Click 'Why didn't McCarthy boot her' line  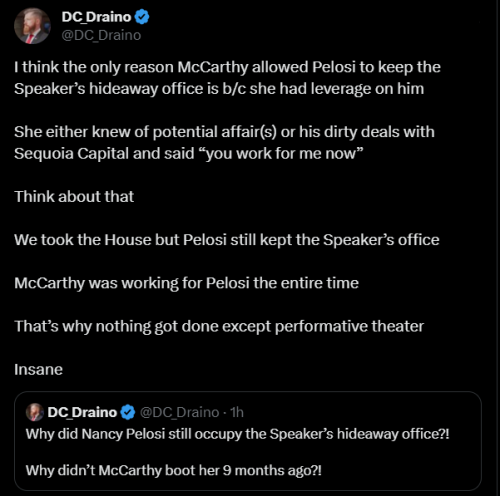(x=174, y=470)
